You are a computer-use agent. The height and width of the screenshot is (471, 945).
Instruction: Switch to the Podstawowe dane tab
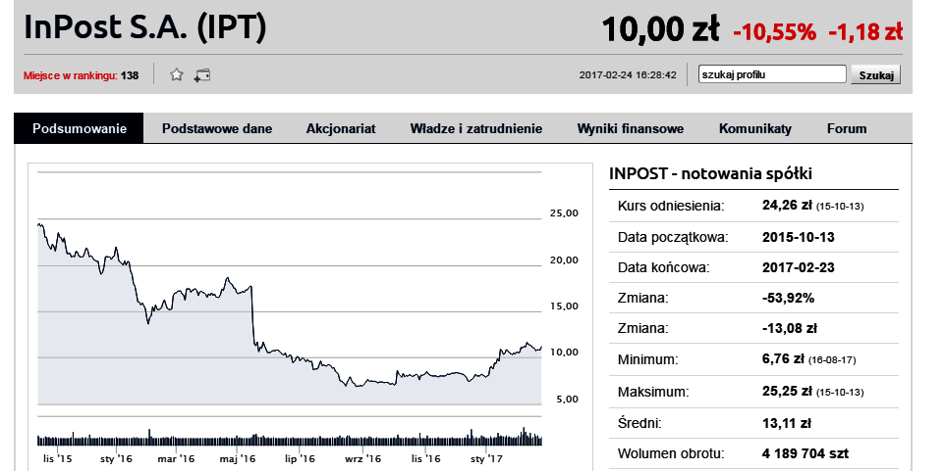[217, 128]
